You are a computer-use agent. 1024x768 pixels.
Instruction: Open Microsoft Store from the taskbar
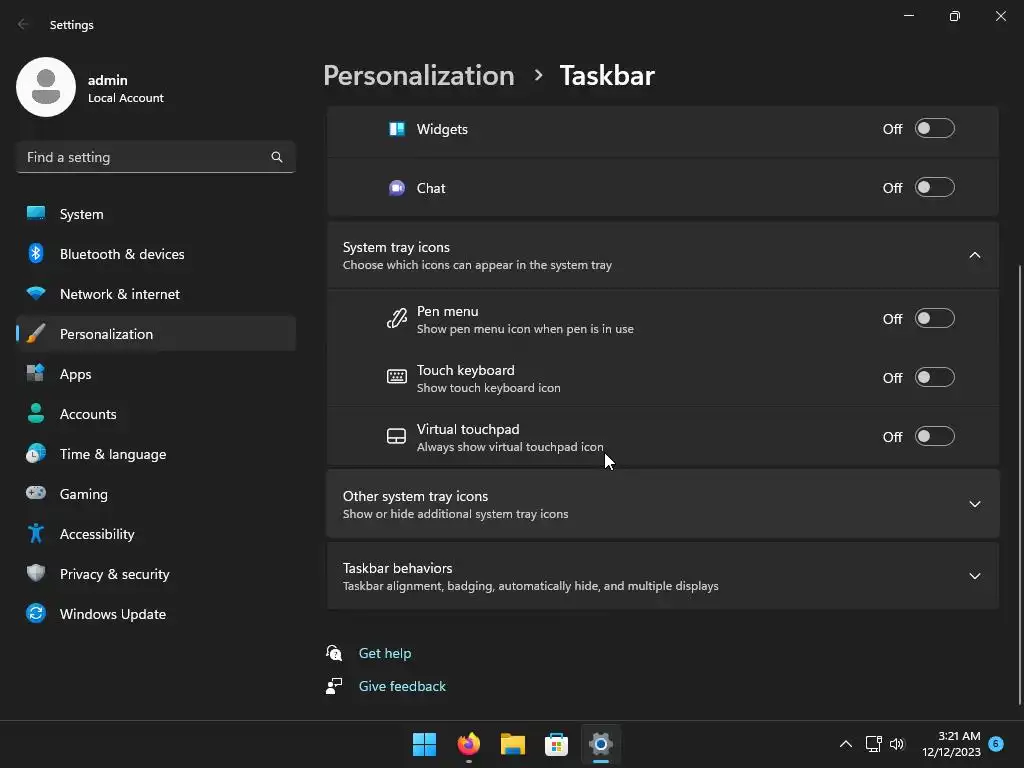tap(556, 744)
